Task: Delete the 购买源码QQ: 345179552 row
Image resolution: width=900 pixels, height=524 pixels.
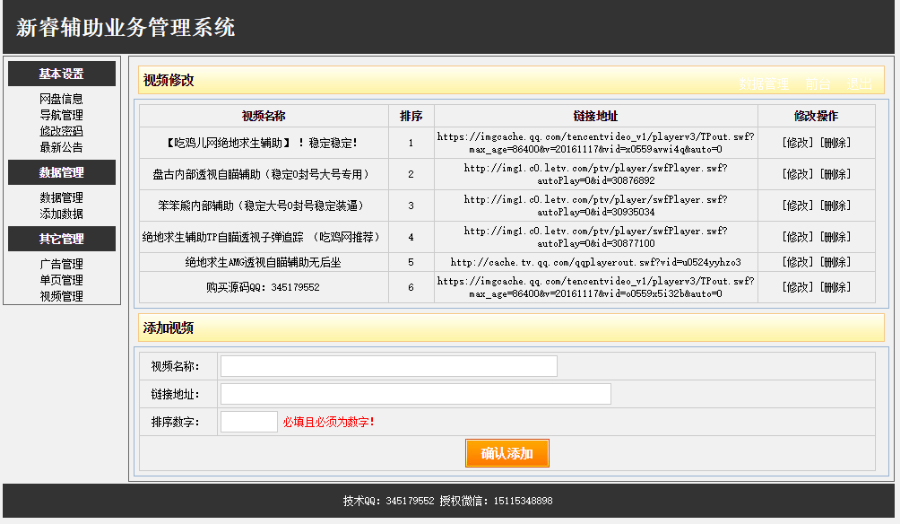Action: coord(836,287)
